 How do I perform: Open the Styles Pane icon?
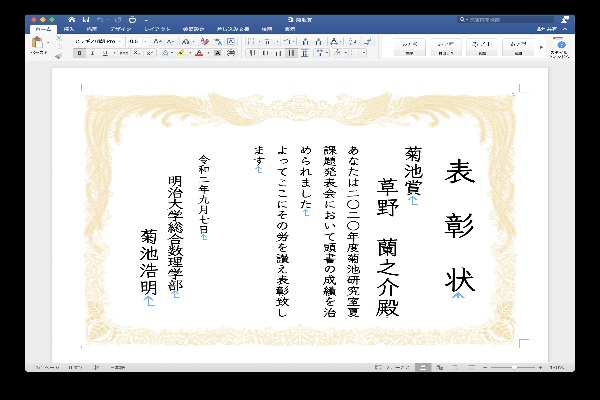pos(560,47)
